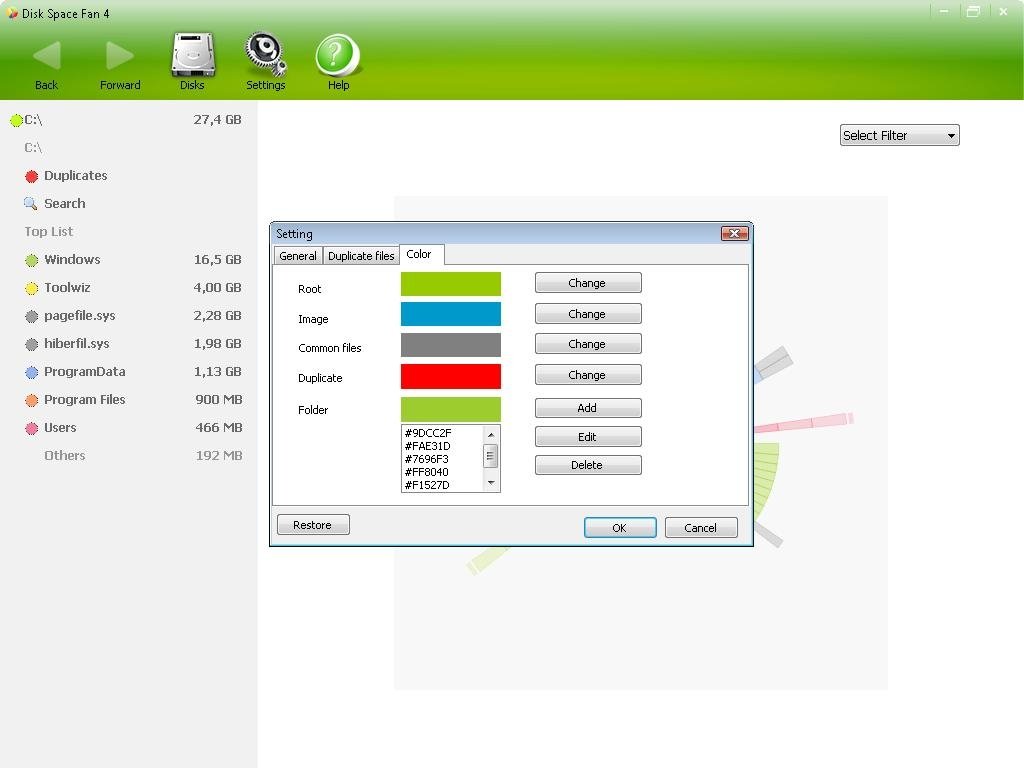Select Users folder in Top List
Viewport: 1024px width, 768px height.
coord(133,428)
